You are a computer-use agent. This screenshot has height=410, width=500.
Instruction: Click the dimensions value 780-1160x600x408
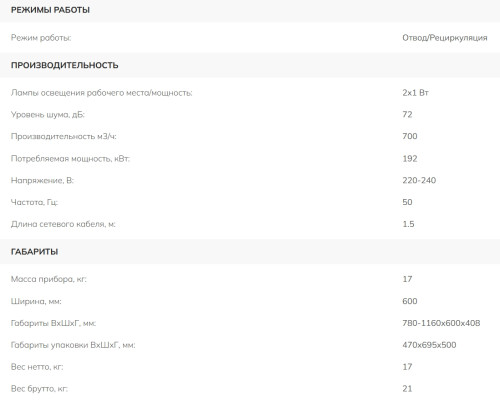pos(441,323)
